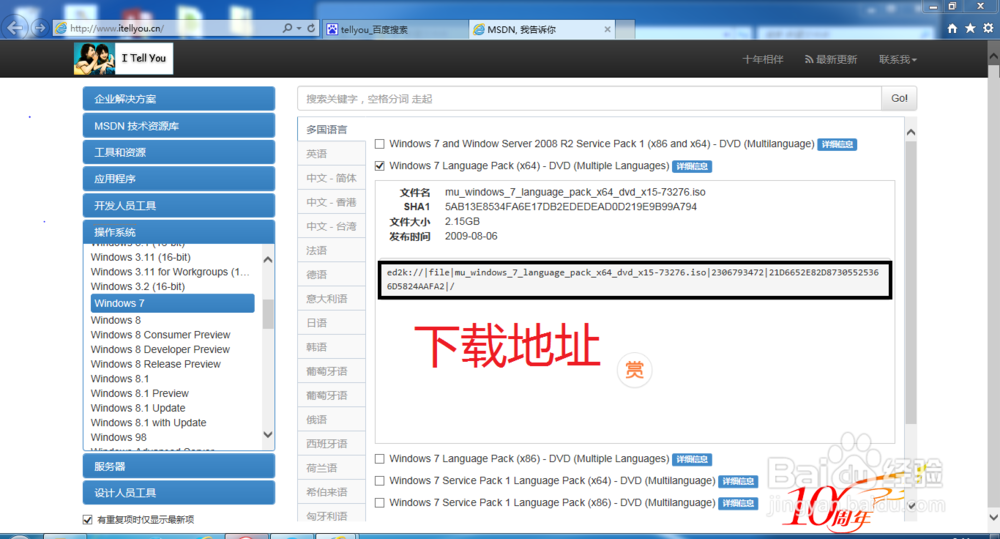Screen dimensions: 1000x539
Task: Click results panel scrollbar up arrow
Action: point(911,133)
